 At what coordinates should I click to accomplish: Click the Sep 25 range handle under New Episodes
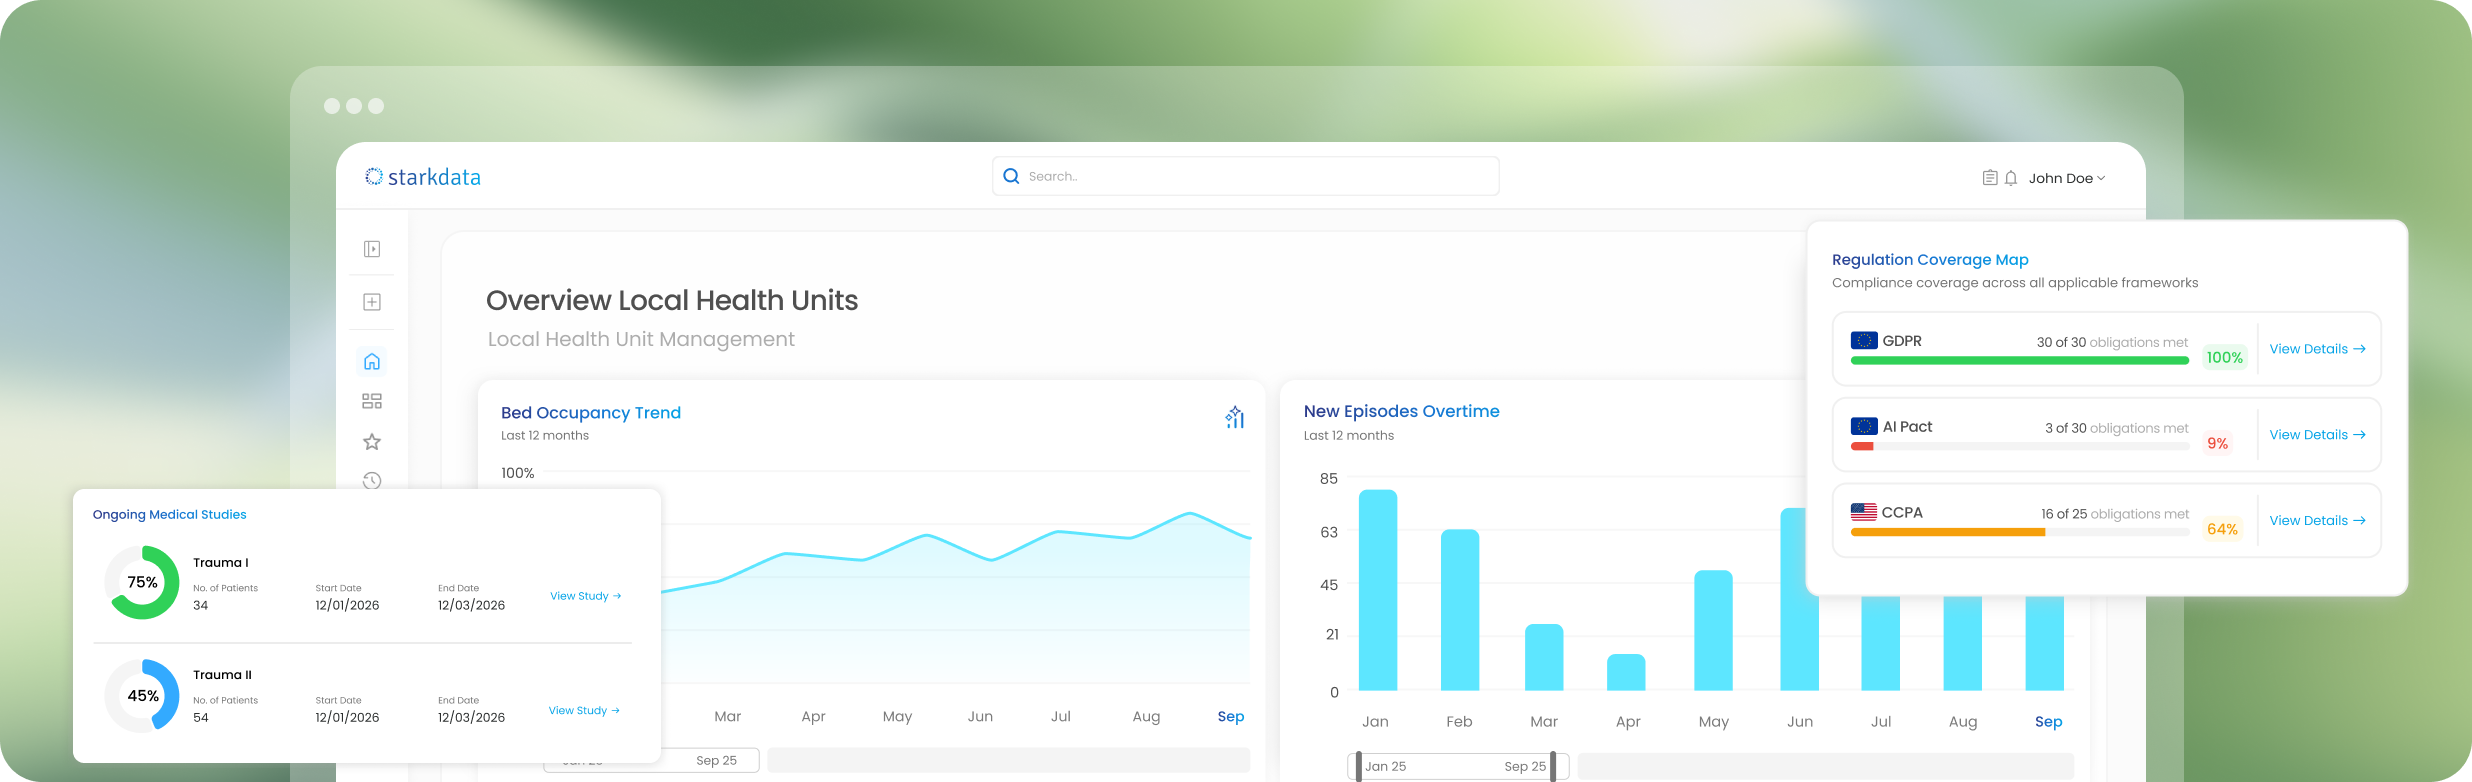1553,766
